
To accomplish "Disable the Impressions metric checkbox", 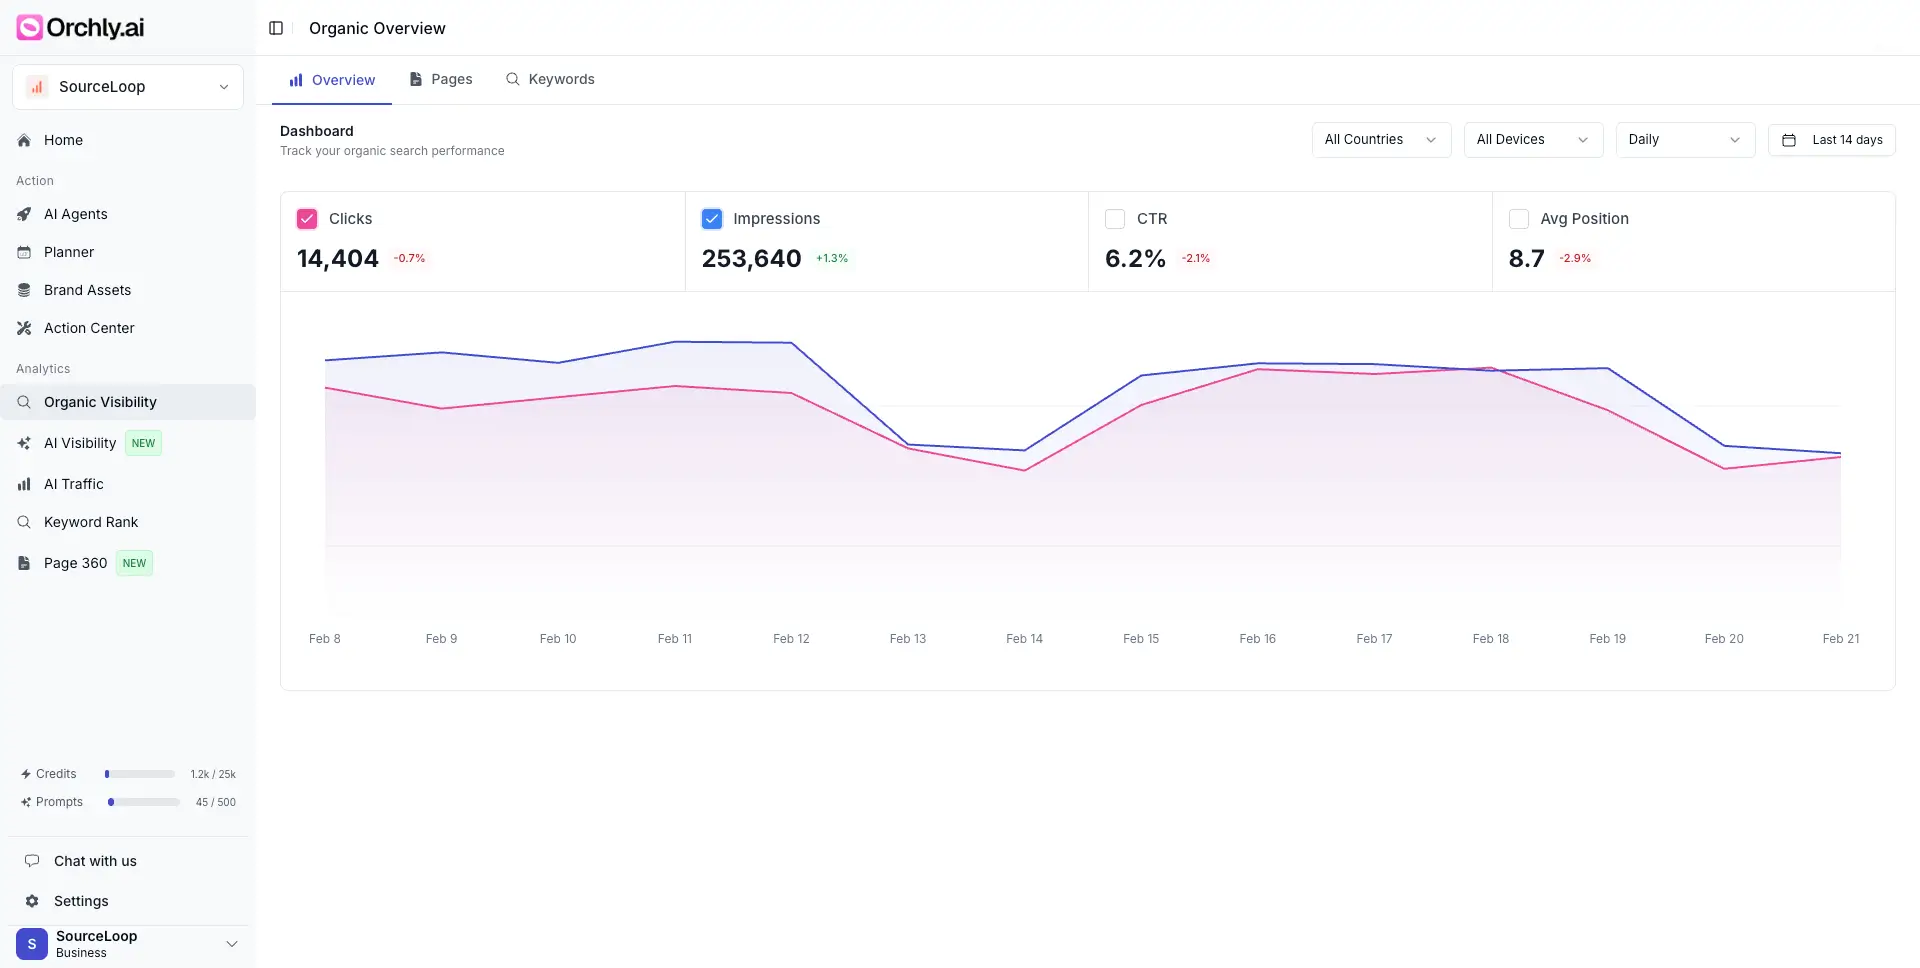I will [711, 218].
